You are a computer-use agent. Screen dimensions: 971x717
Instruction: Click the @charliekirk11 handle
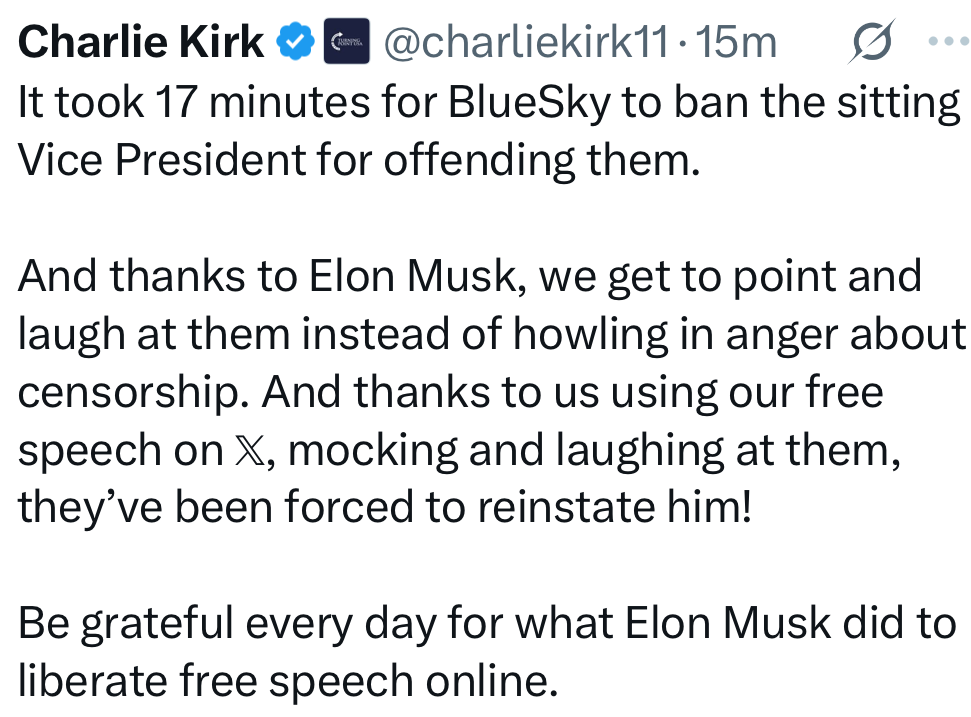pyautogui.click(x=523, y=42)
